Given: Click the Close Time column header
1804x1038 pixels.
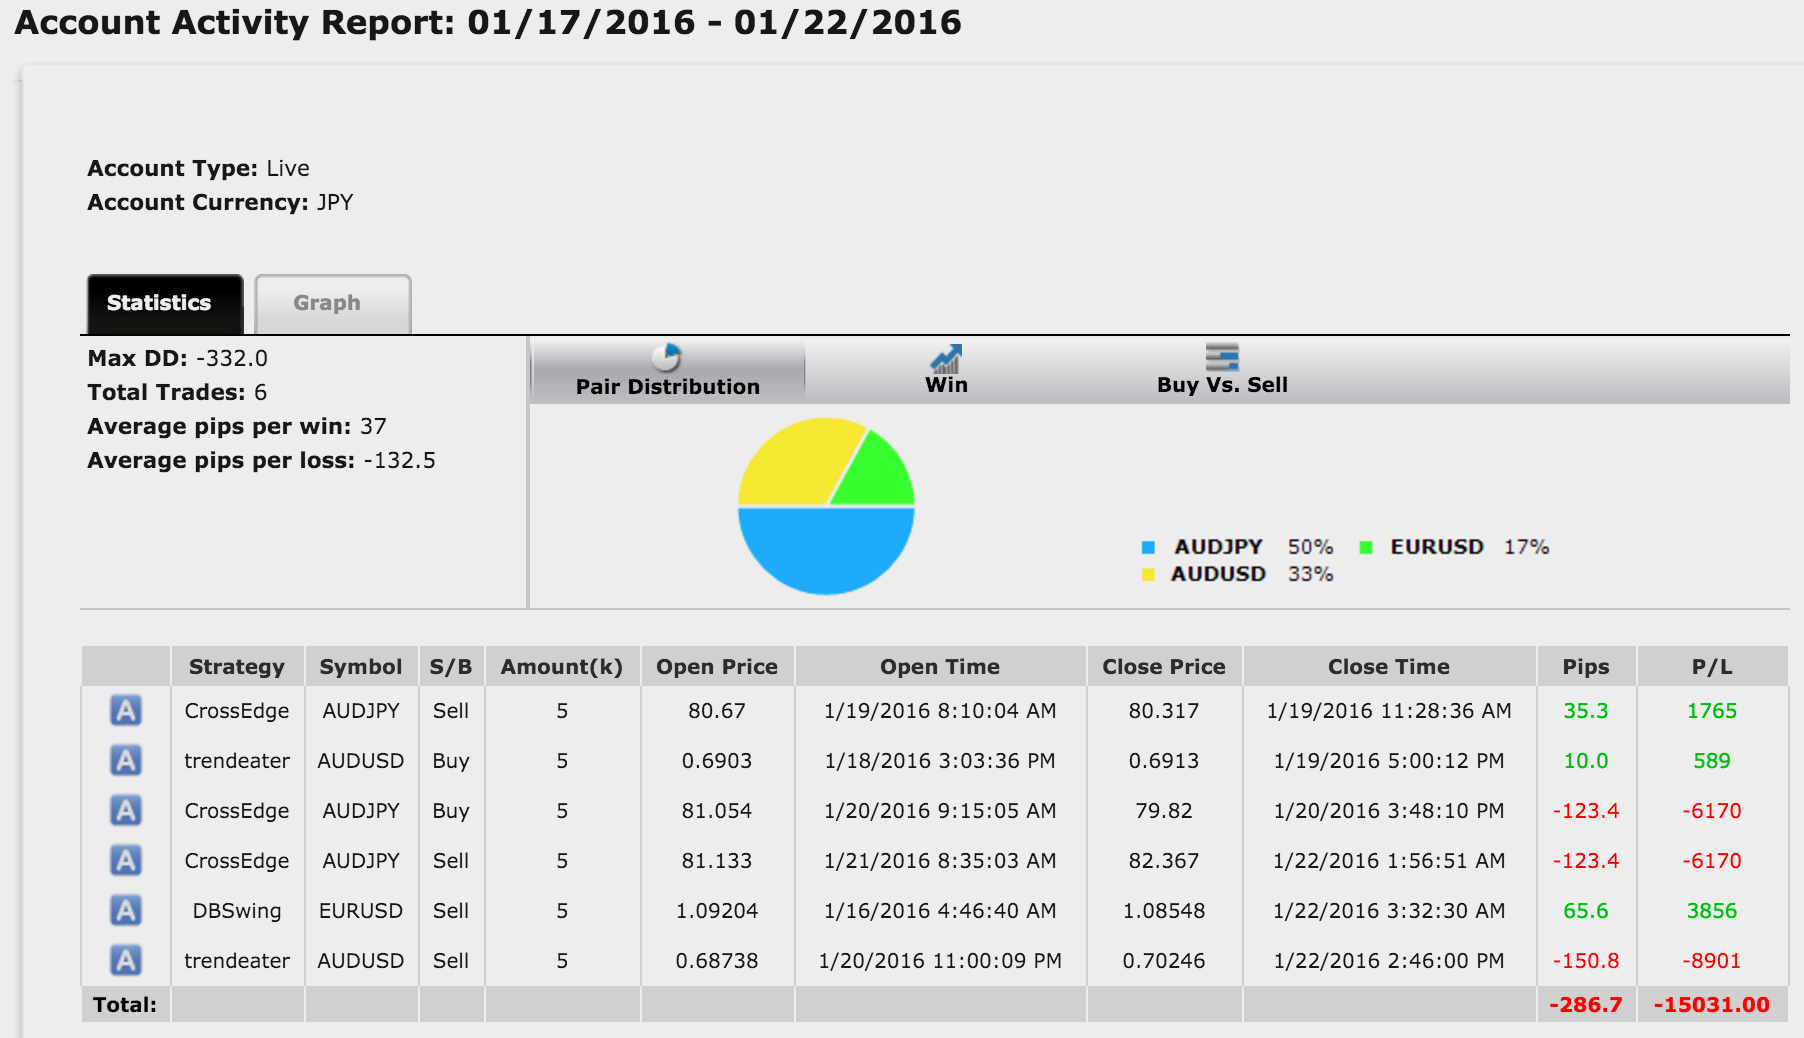Looking at the screenshot, I should (x=1388, y=667).
